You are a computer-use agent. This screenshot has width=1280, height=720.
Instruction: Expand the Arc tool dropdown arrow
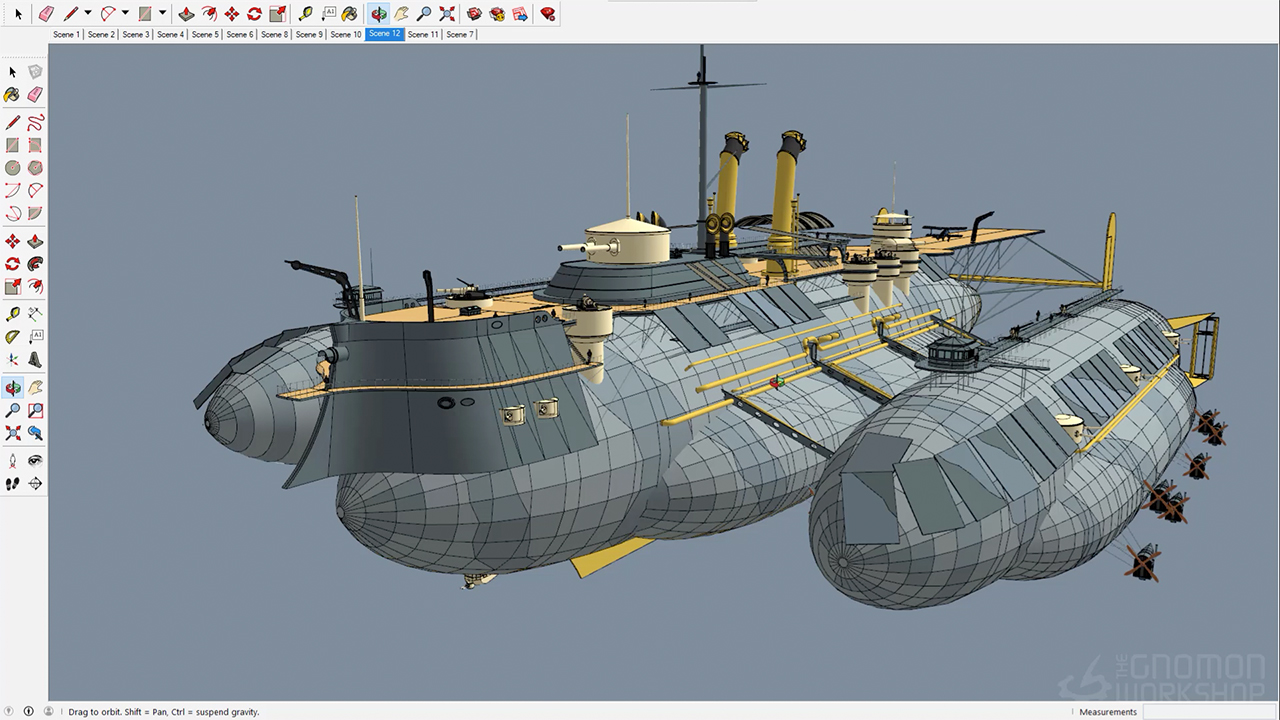[x=125, y=14]
